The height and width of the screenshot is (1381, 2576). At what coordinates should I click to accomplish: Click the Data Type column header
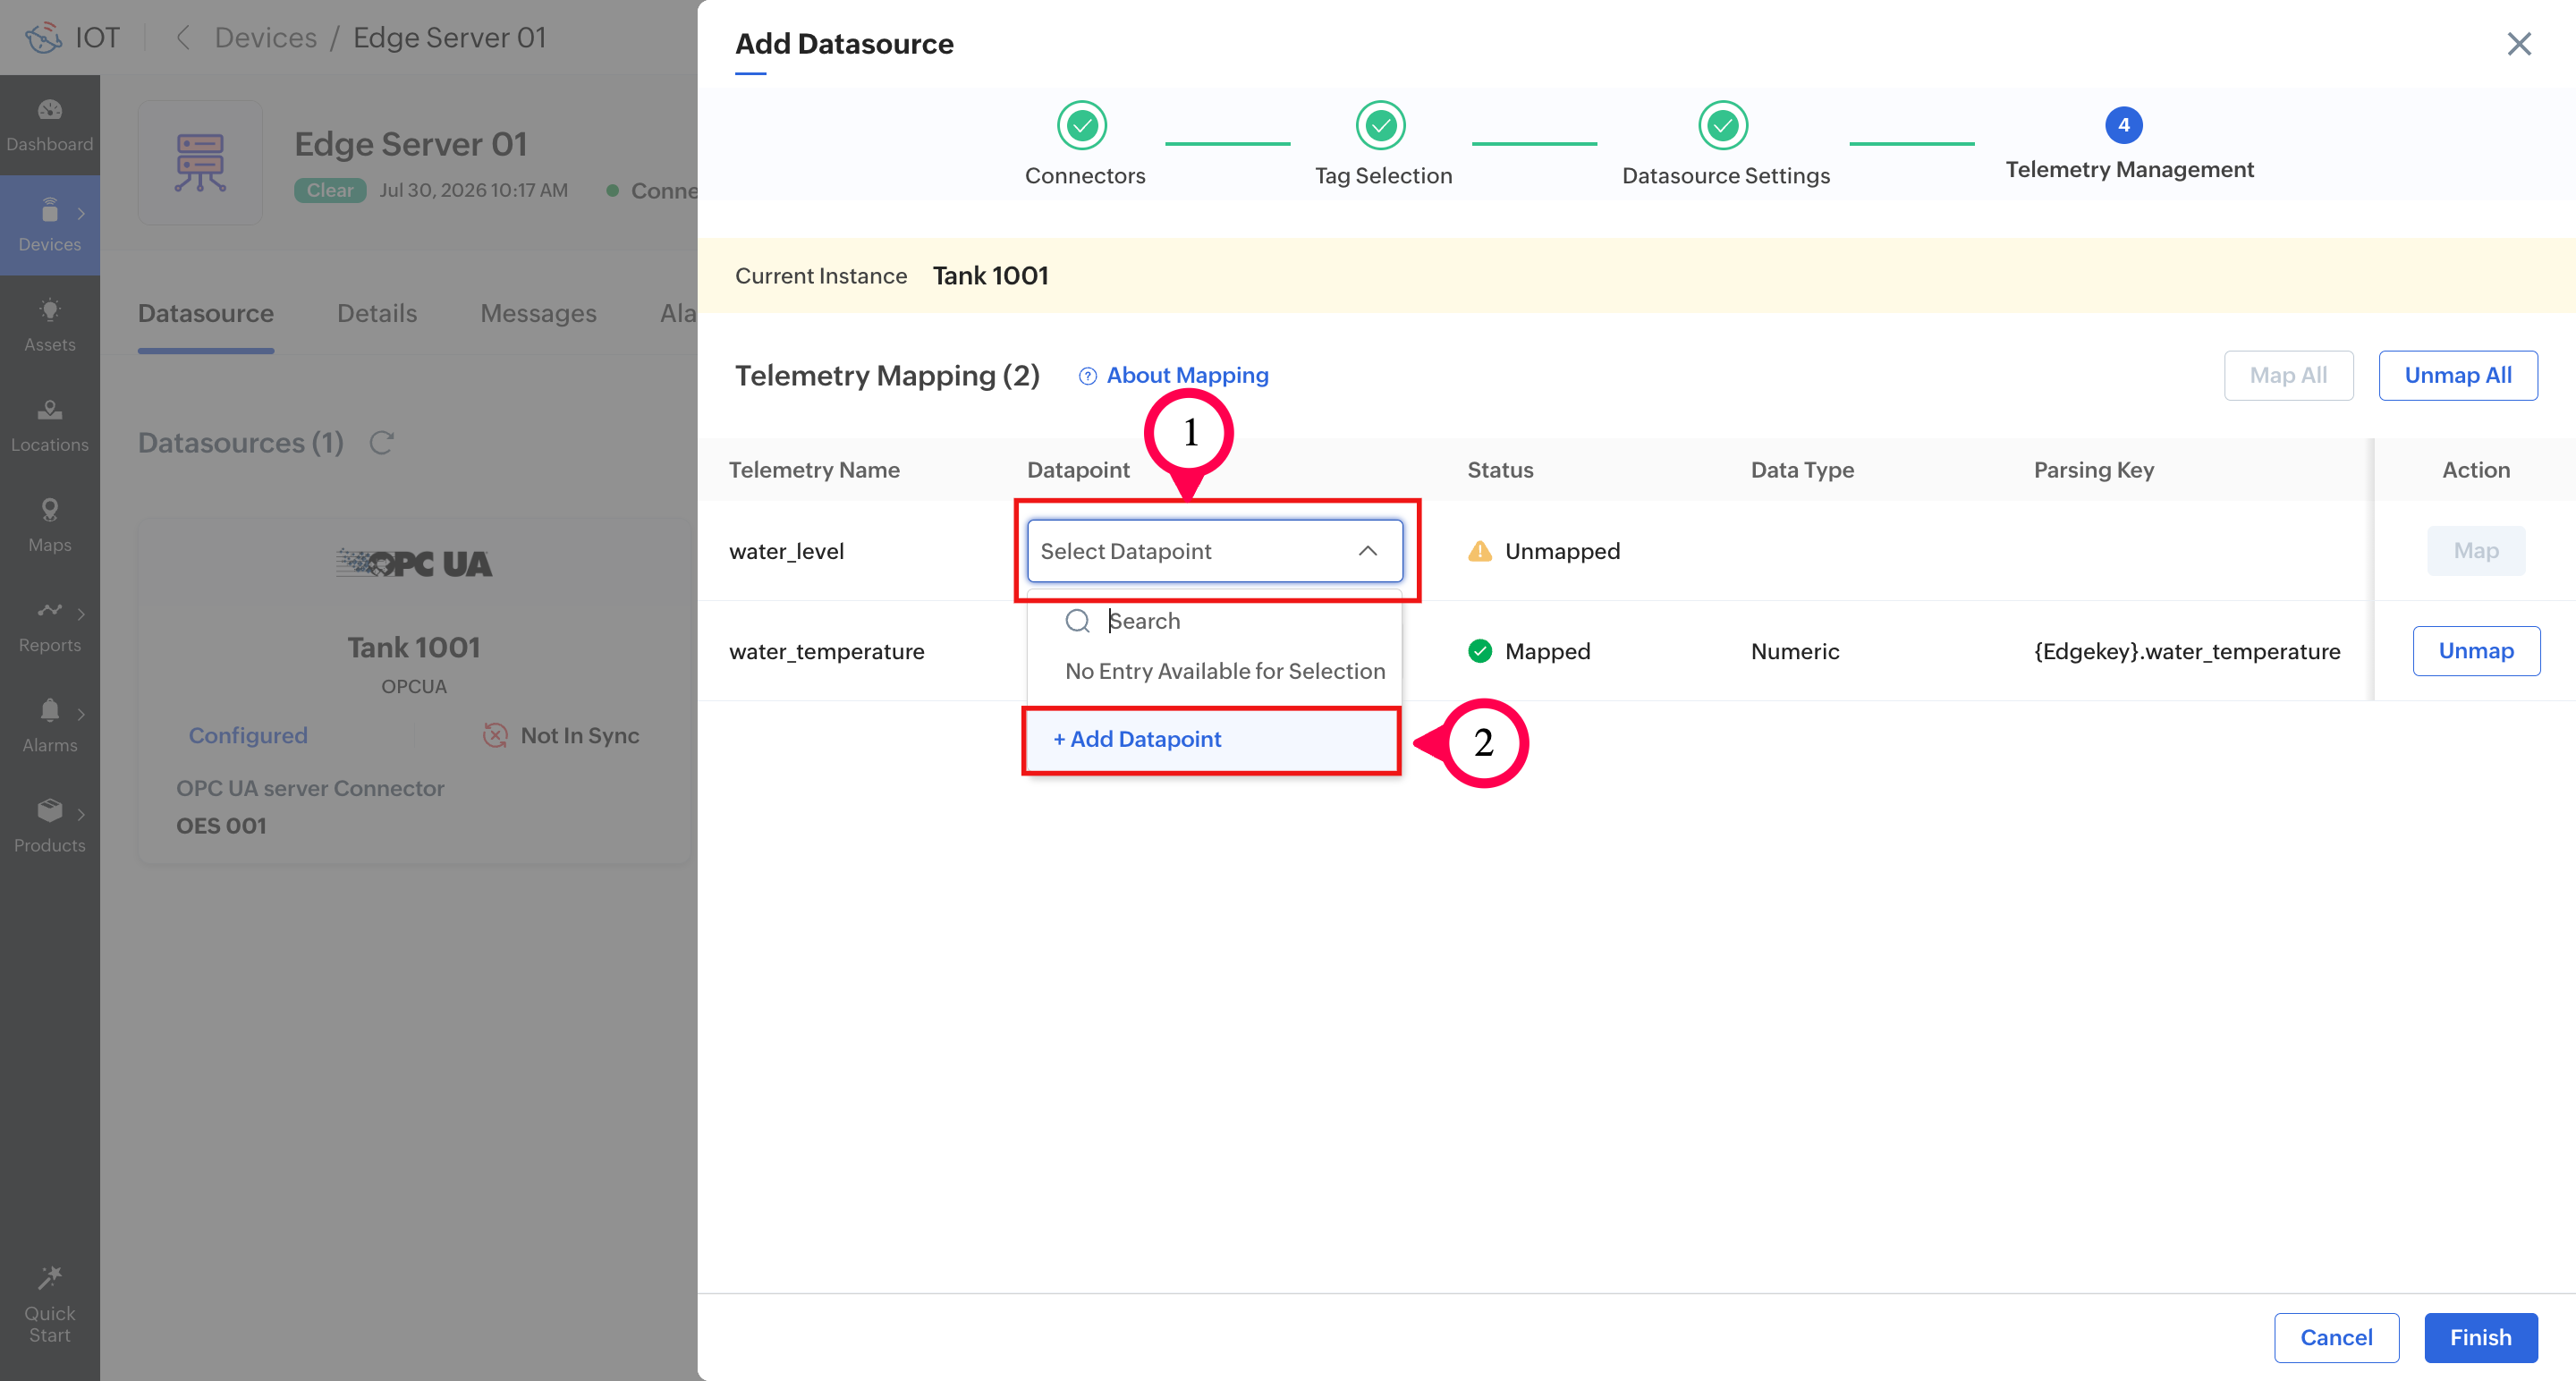point(1802,470)
